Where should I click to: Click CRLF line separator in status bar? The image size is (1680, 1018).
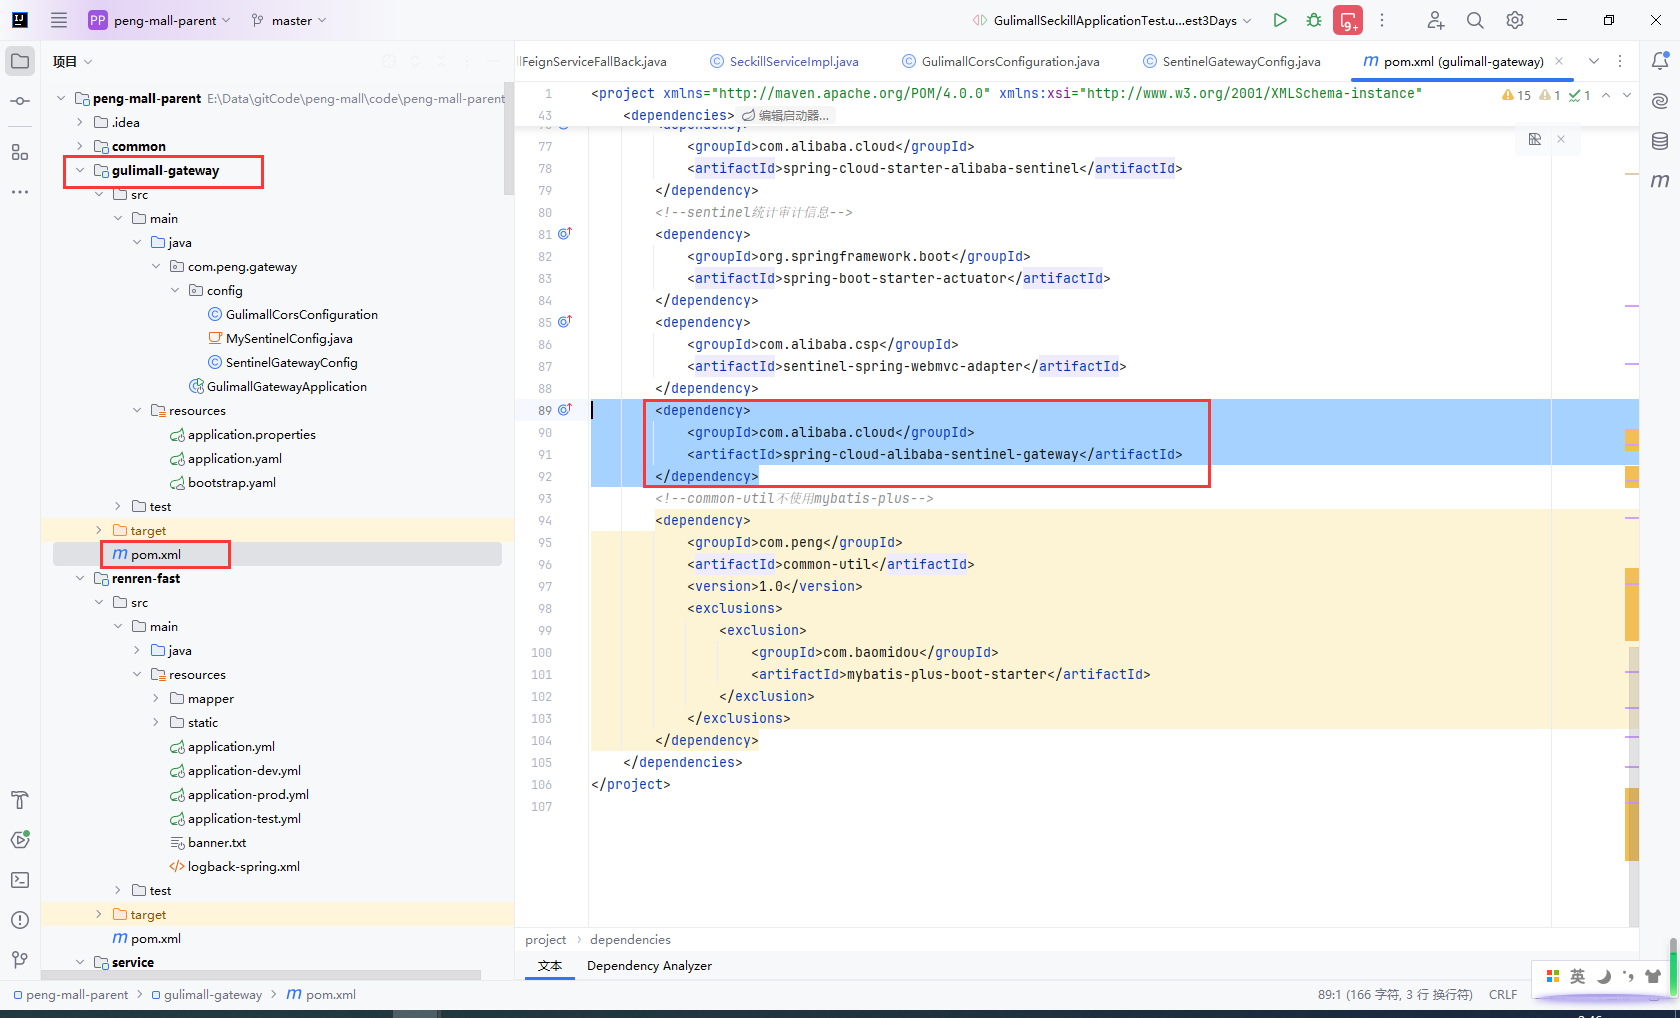1503,994
